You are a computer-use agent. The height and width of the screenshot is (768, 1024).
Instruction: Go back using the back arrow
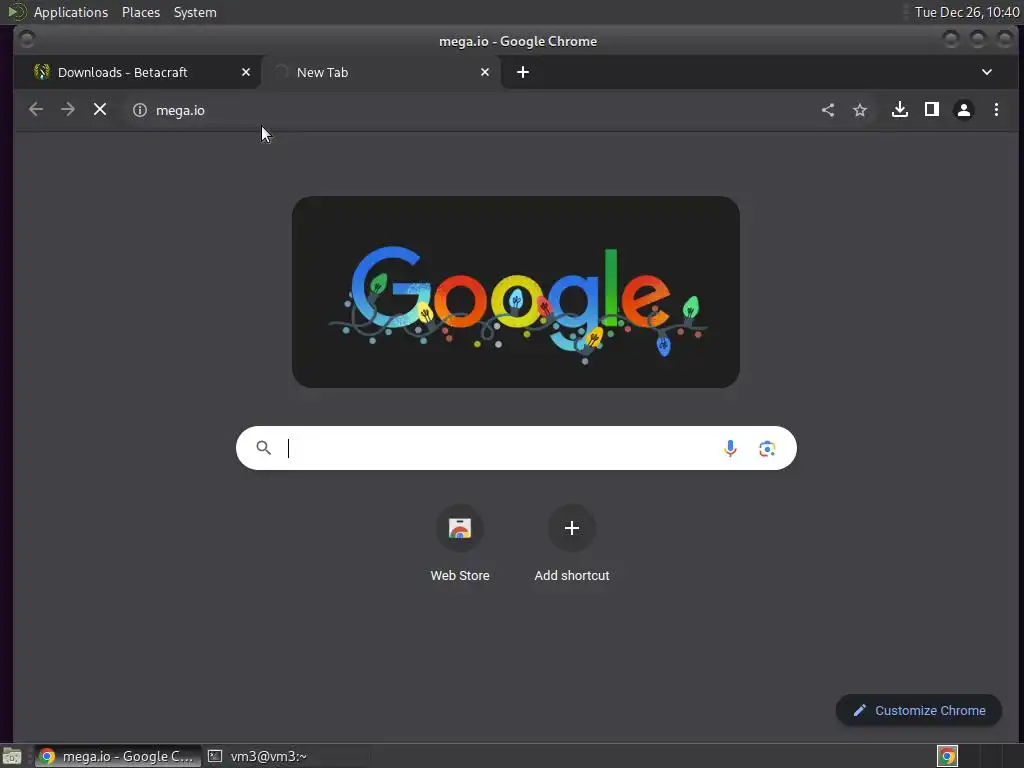point(36,110)
